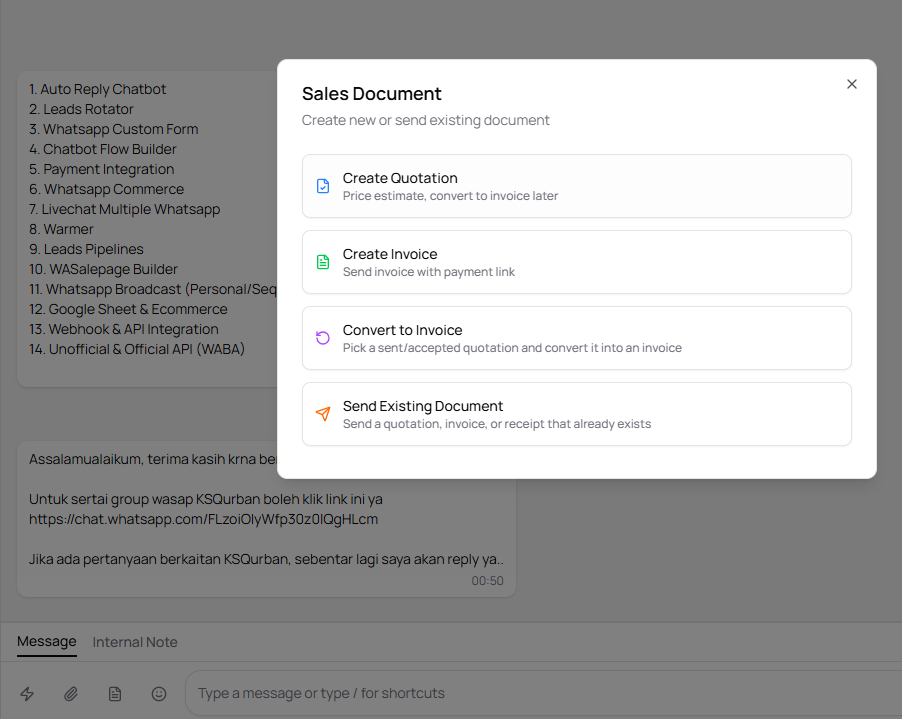
Task: Attach a file with paperclip icon
Action: tap(71, 694)
